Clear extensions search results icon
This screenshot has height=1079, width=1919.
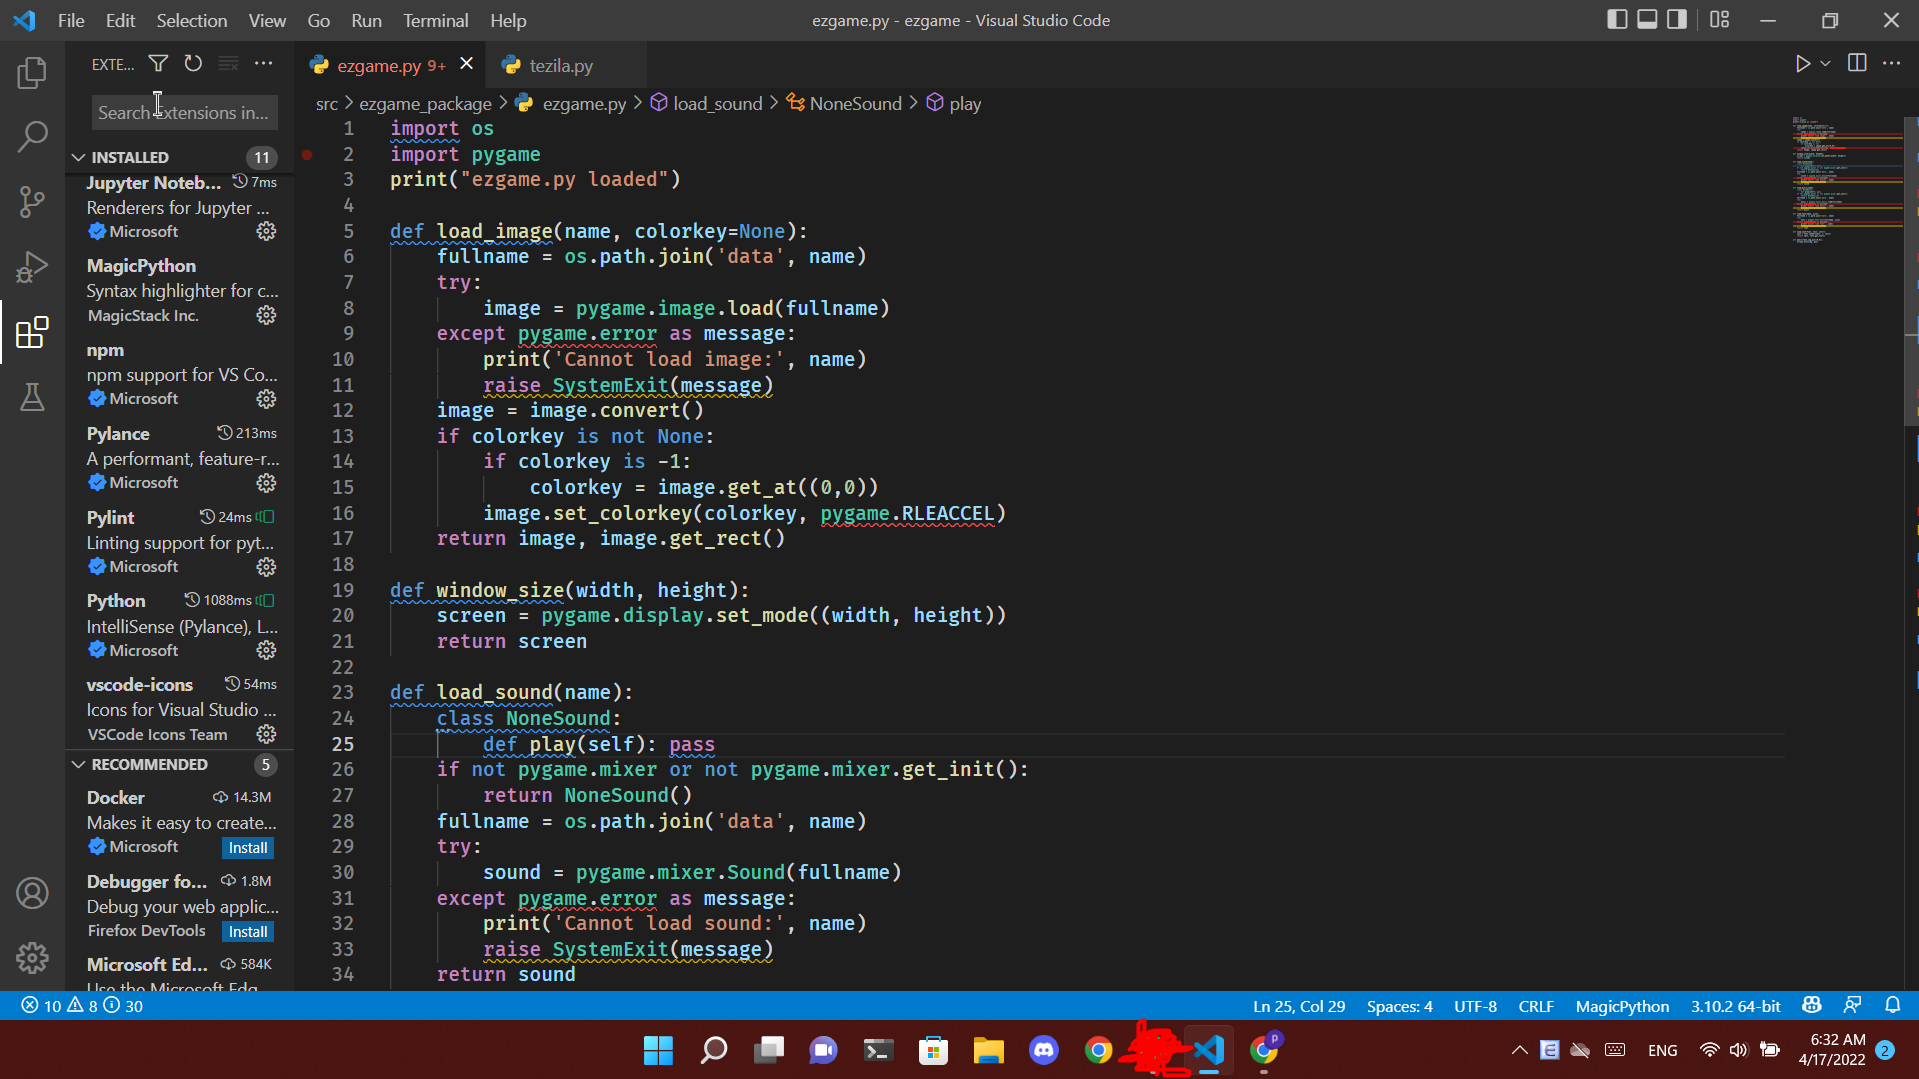click(228, 64)
